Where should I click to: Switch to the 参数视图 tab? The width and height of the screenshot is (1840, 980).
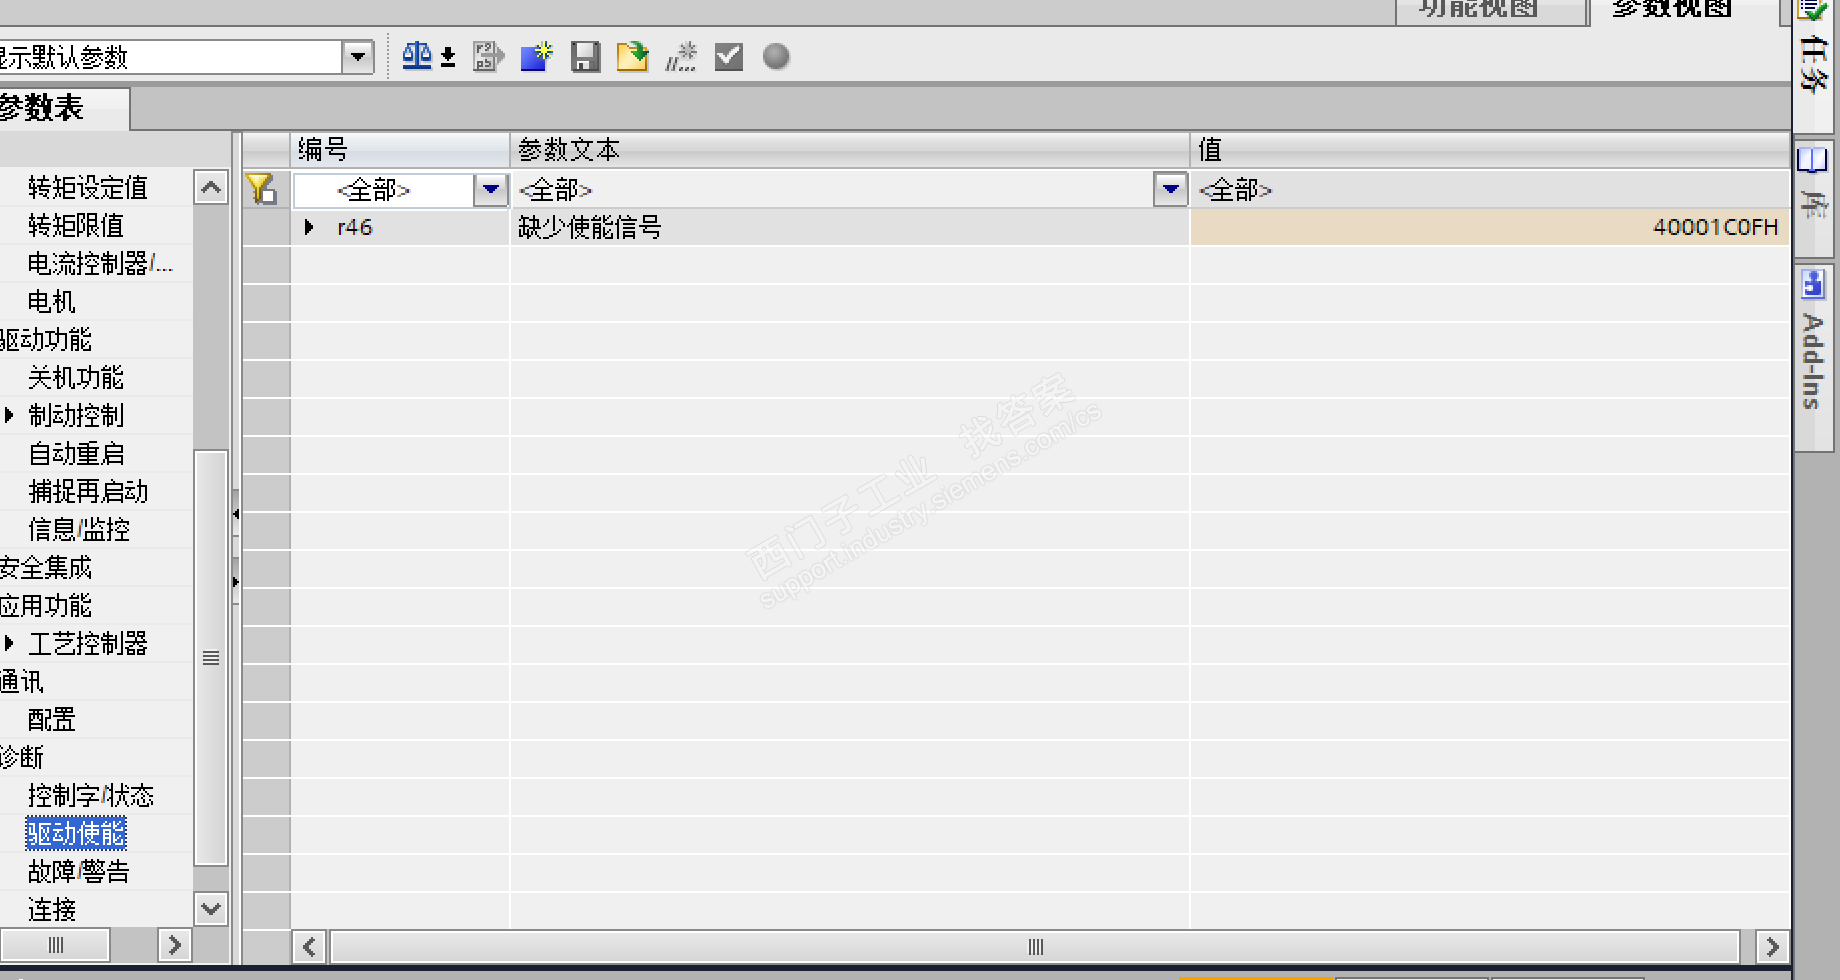[1672, 10]
